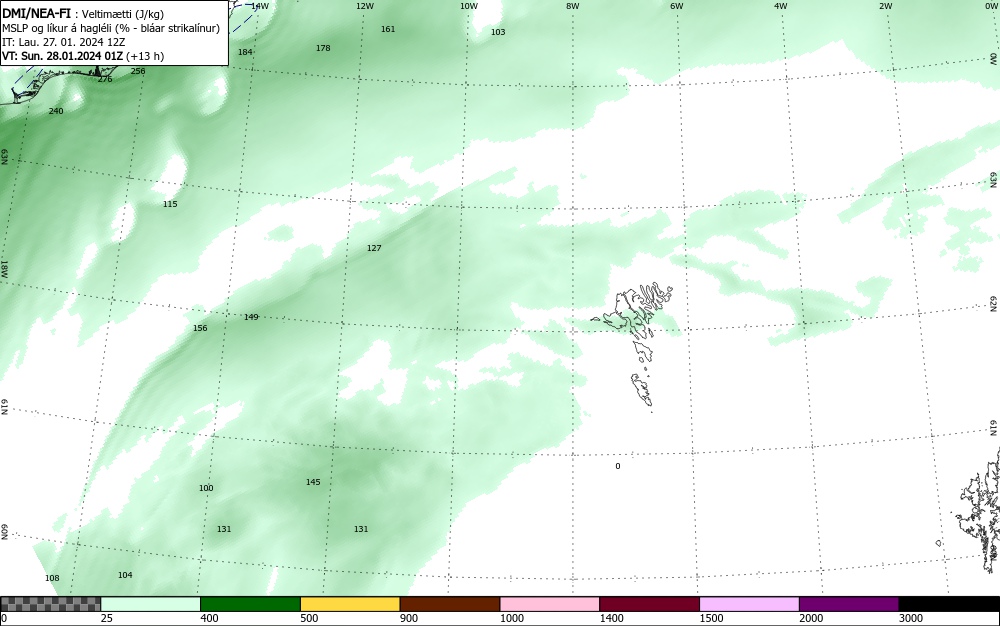Click the map value '145'
1000x626 pixels.
pyautogui.click(x=313, y=483)
